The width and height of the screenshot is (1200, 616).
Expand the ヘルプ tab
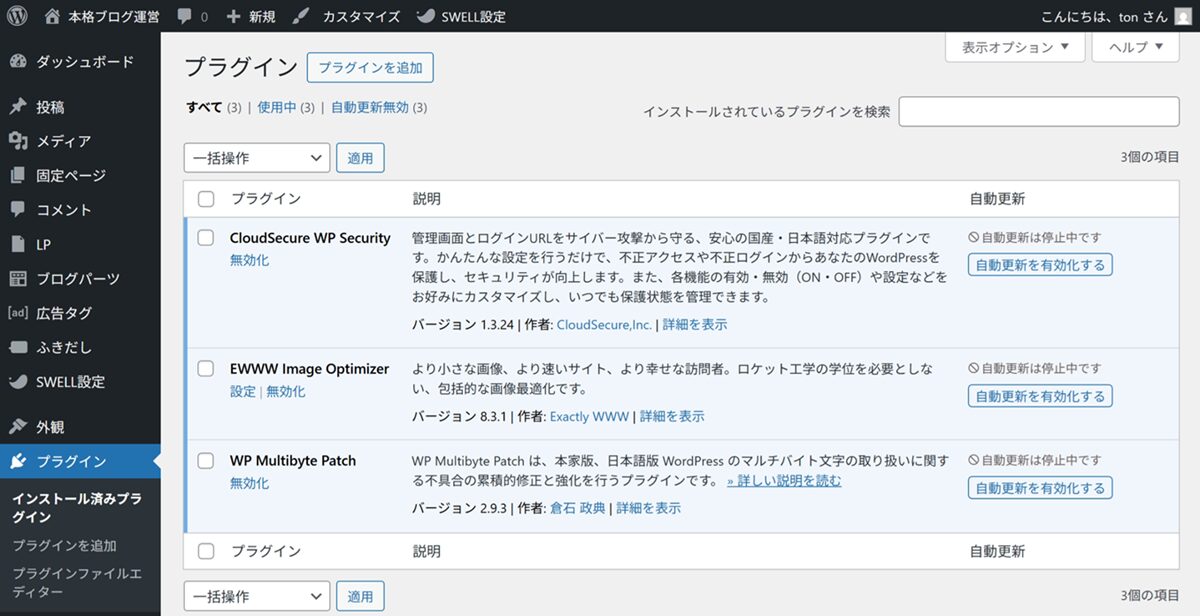coord(1135,47)
